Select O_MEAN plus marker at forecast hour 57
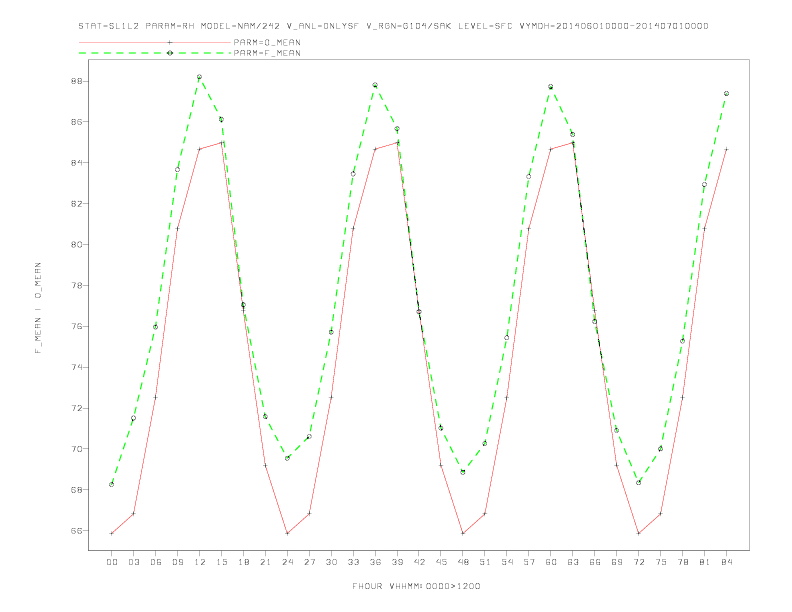792x612 pixels. (529, 229)
